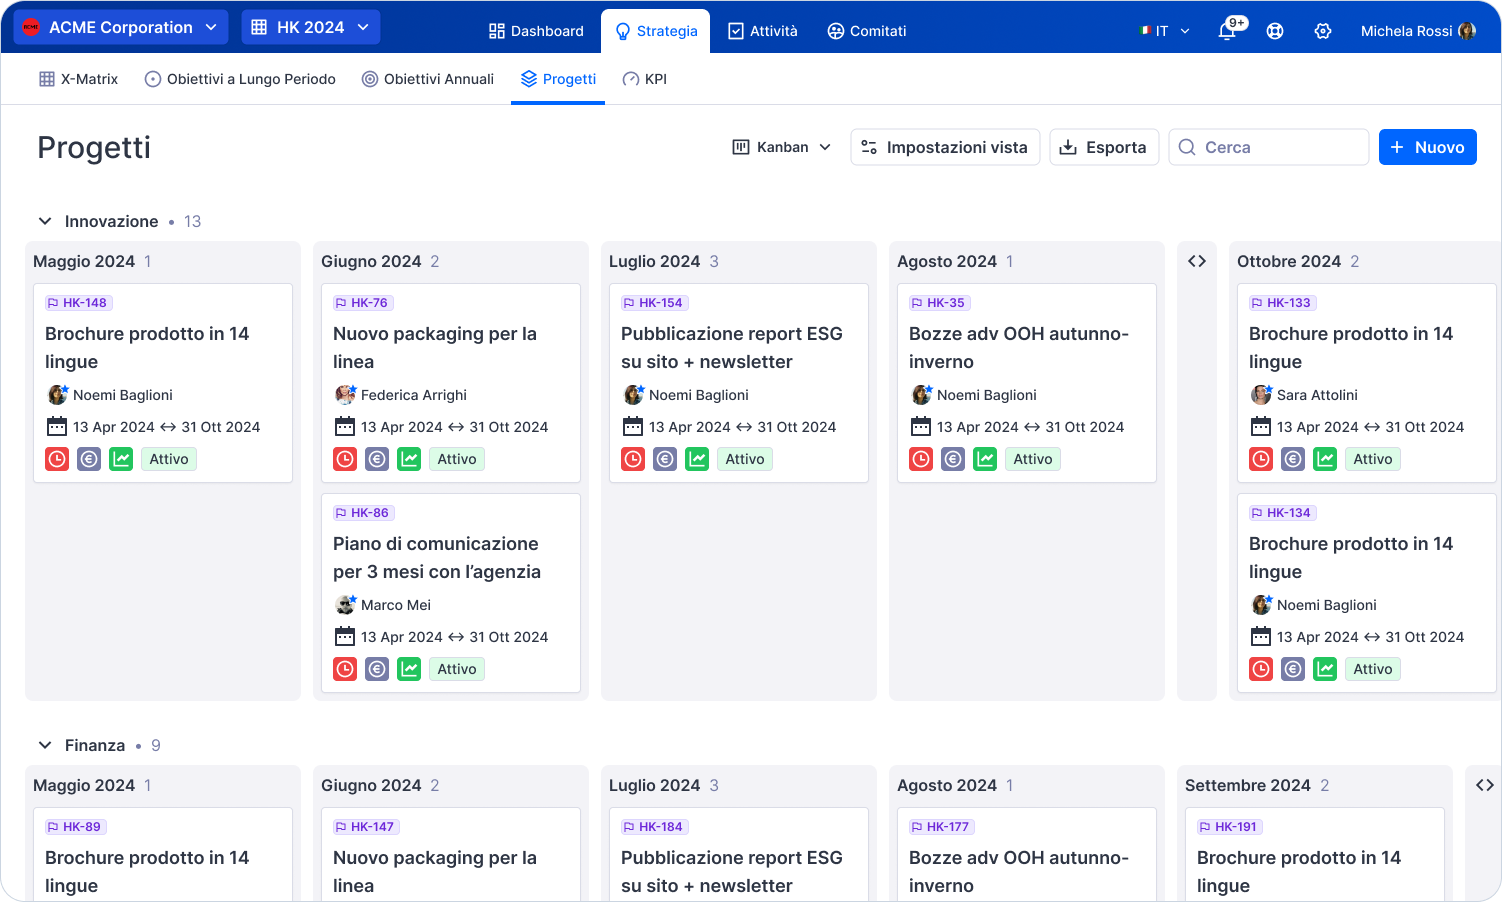Click the green chart icon on HK-148
This screenshot has height=902, width=1502.
[x=122, y=459]
